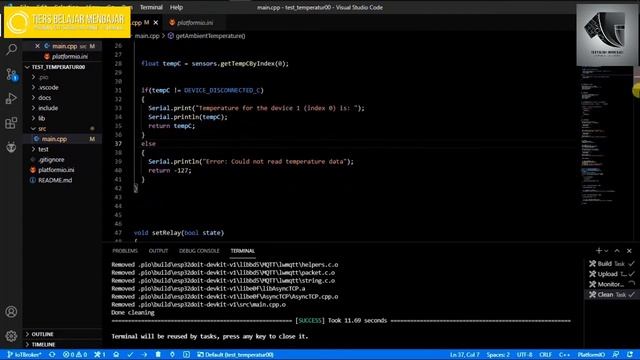This screenshot has height=360, width=640.
Task: Open the Source Control view
Action: [11, 74]
